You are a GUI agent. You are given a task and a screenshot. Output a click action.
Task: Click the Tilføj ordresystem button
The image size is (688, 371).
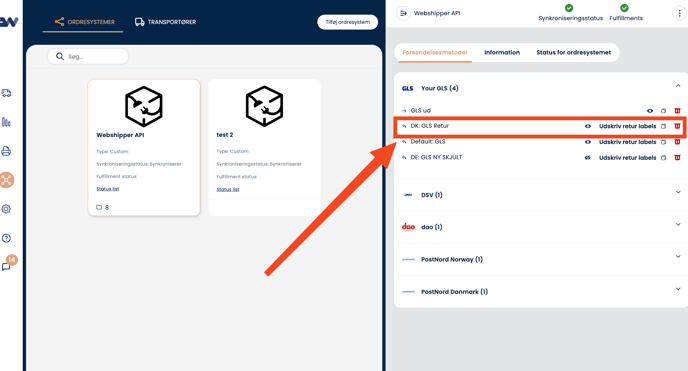[x=348, y=22]
